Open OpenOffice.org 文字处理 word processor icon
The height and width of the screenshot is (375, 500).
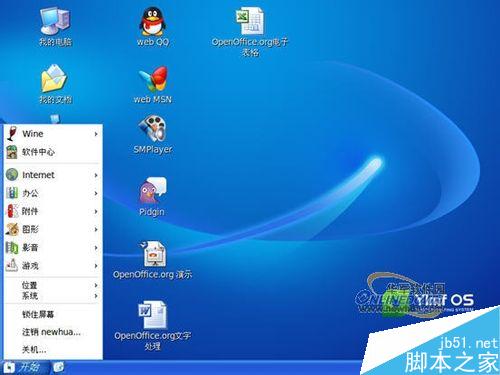coord(152,315)
